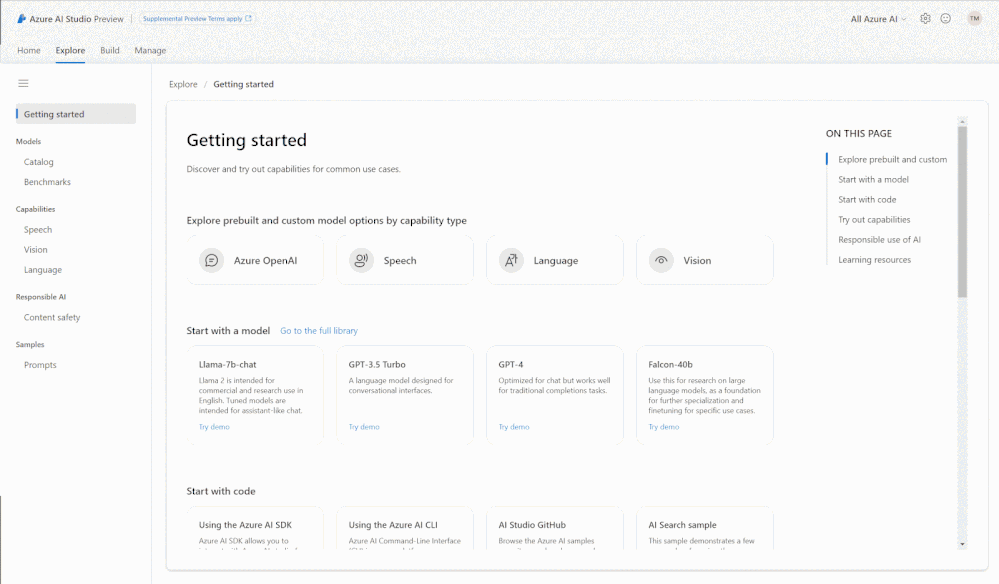Open Supplemental Preview Terms link

197,19
